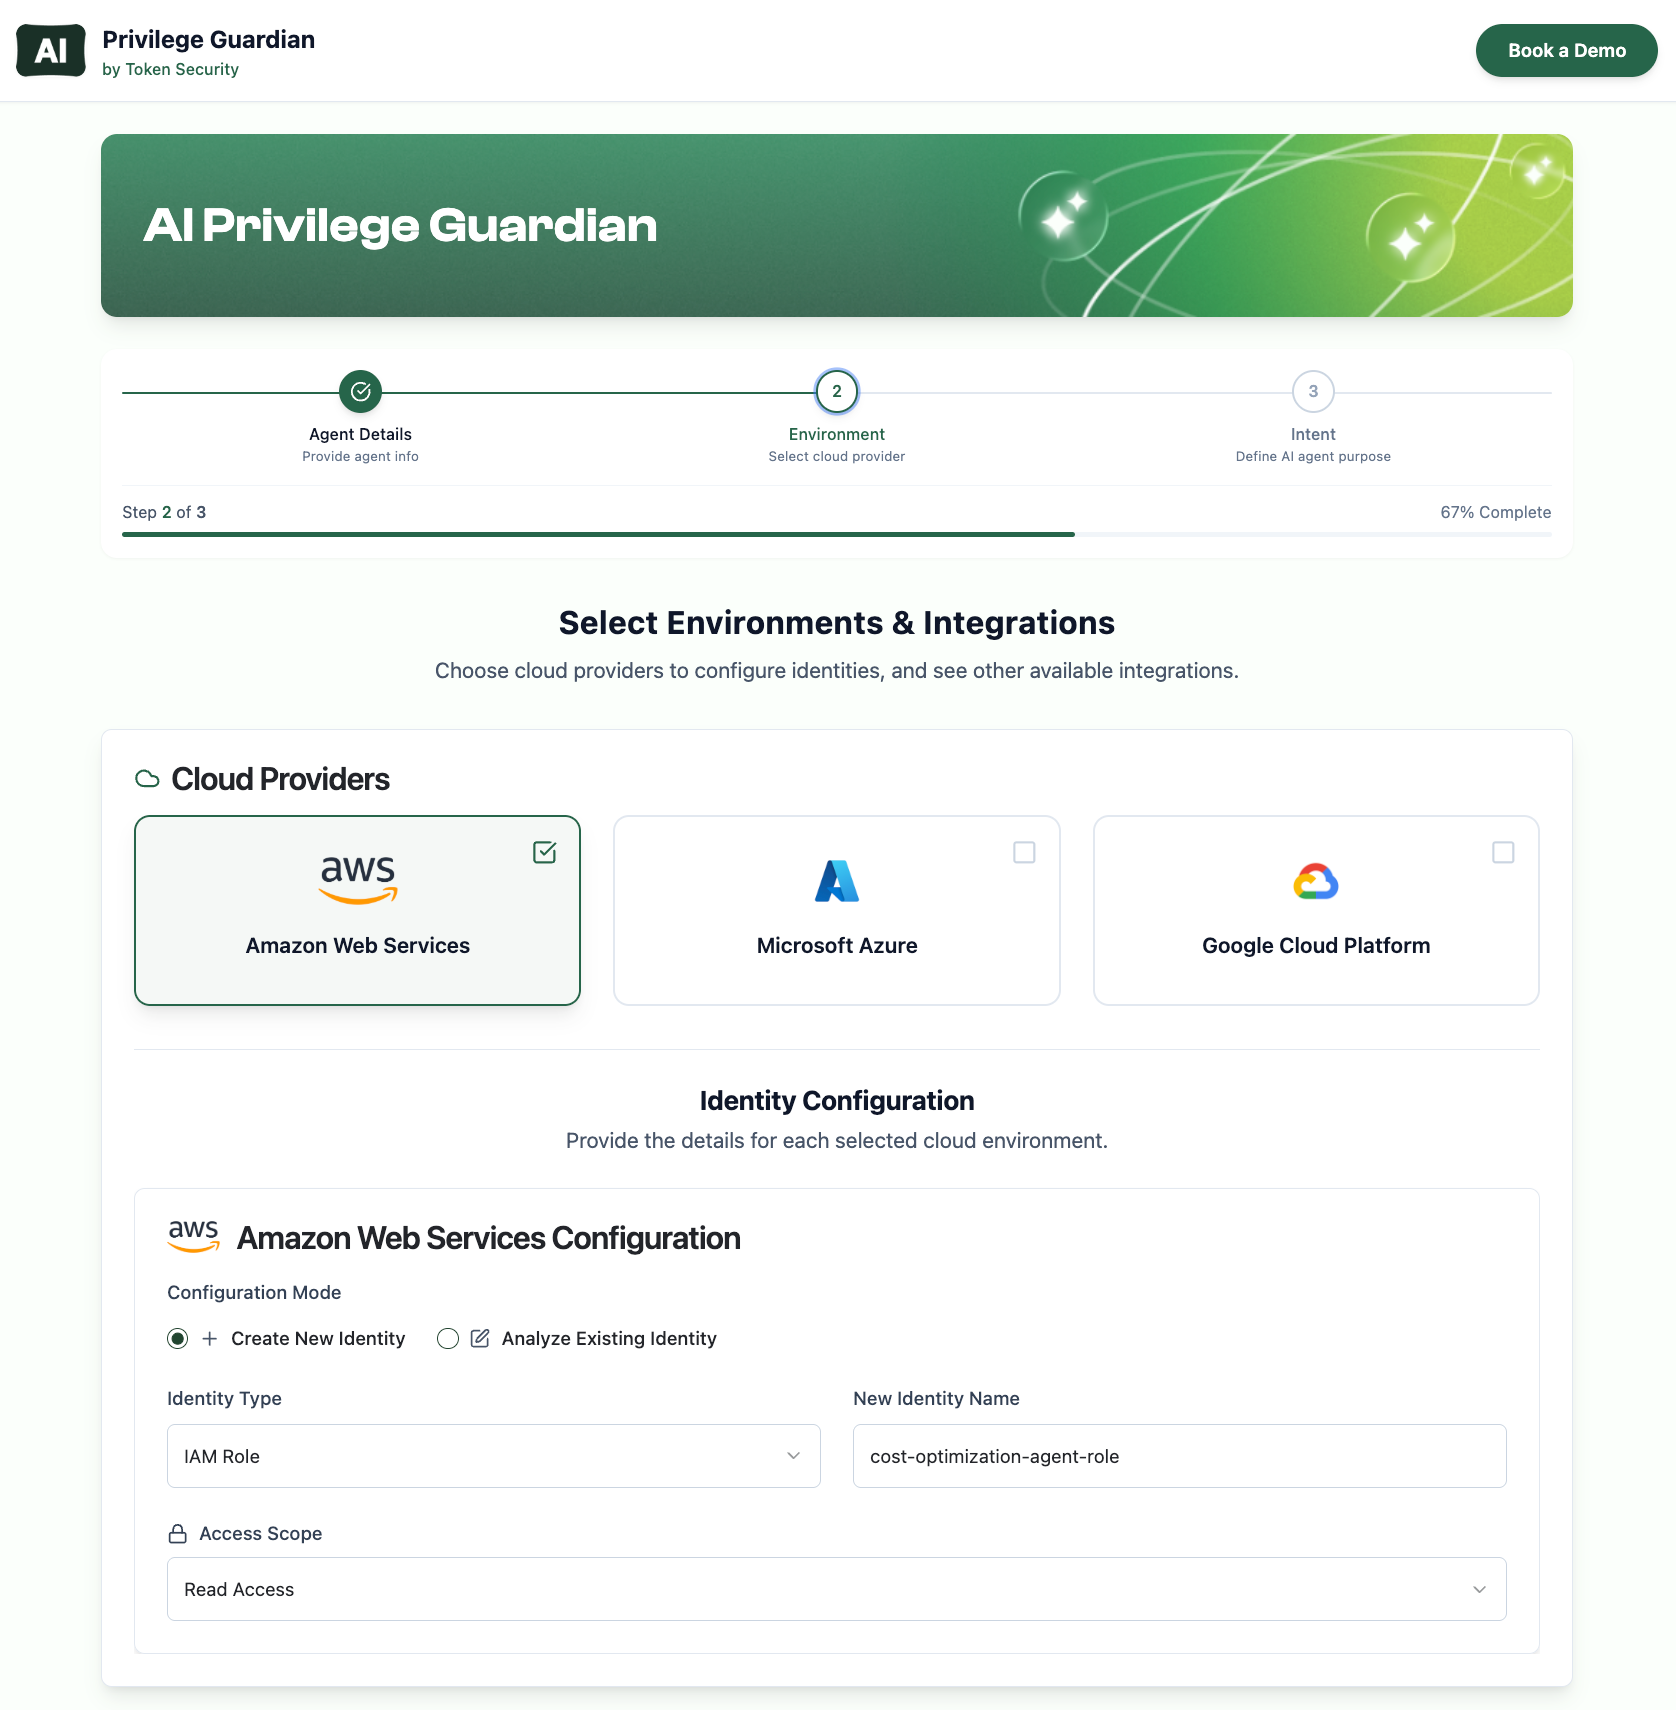Click the New Identity Name input field

[1180, 1456]
